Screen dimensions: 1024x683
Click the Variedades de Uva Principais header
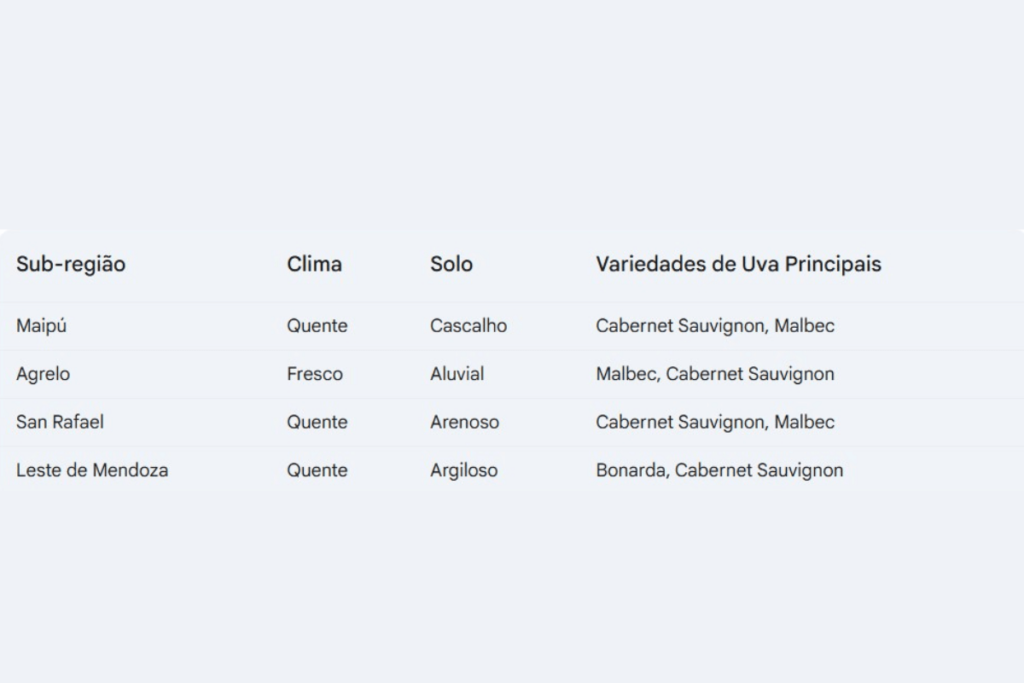click(739, 264)
